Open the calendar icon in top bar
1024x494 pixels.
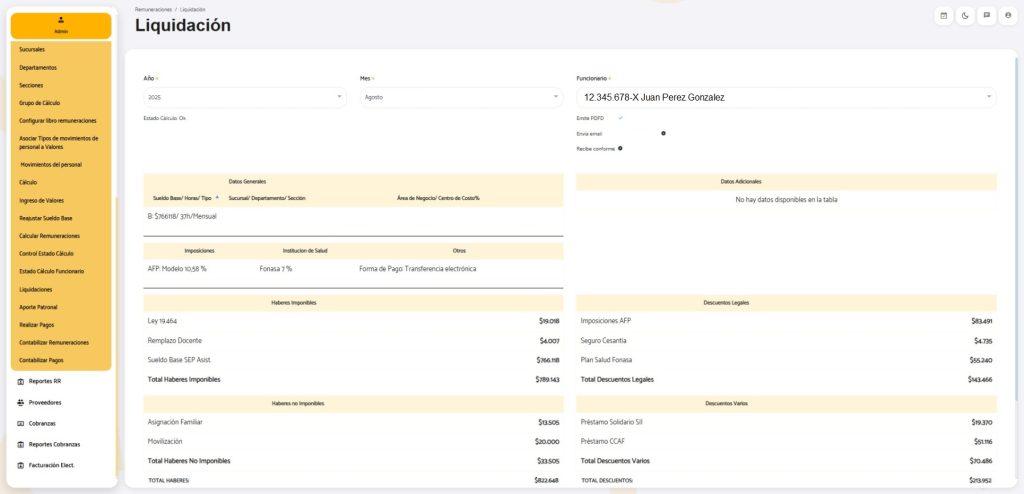pos(944,16)
